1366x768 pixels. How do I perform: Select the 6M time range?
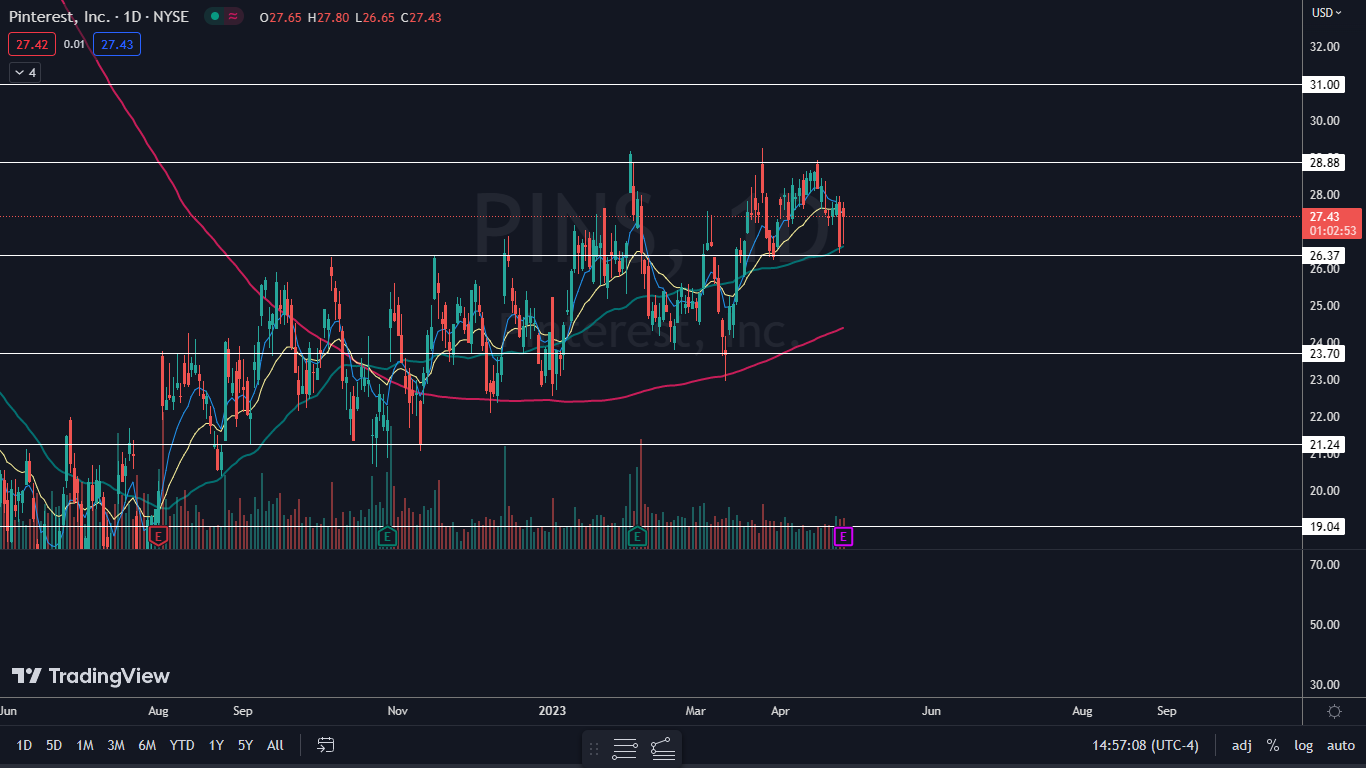(147, 745)
